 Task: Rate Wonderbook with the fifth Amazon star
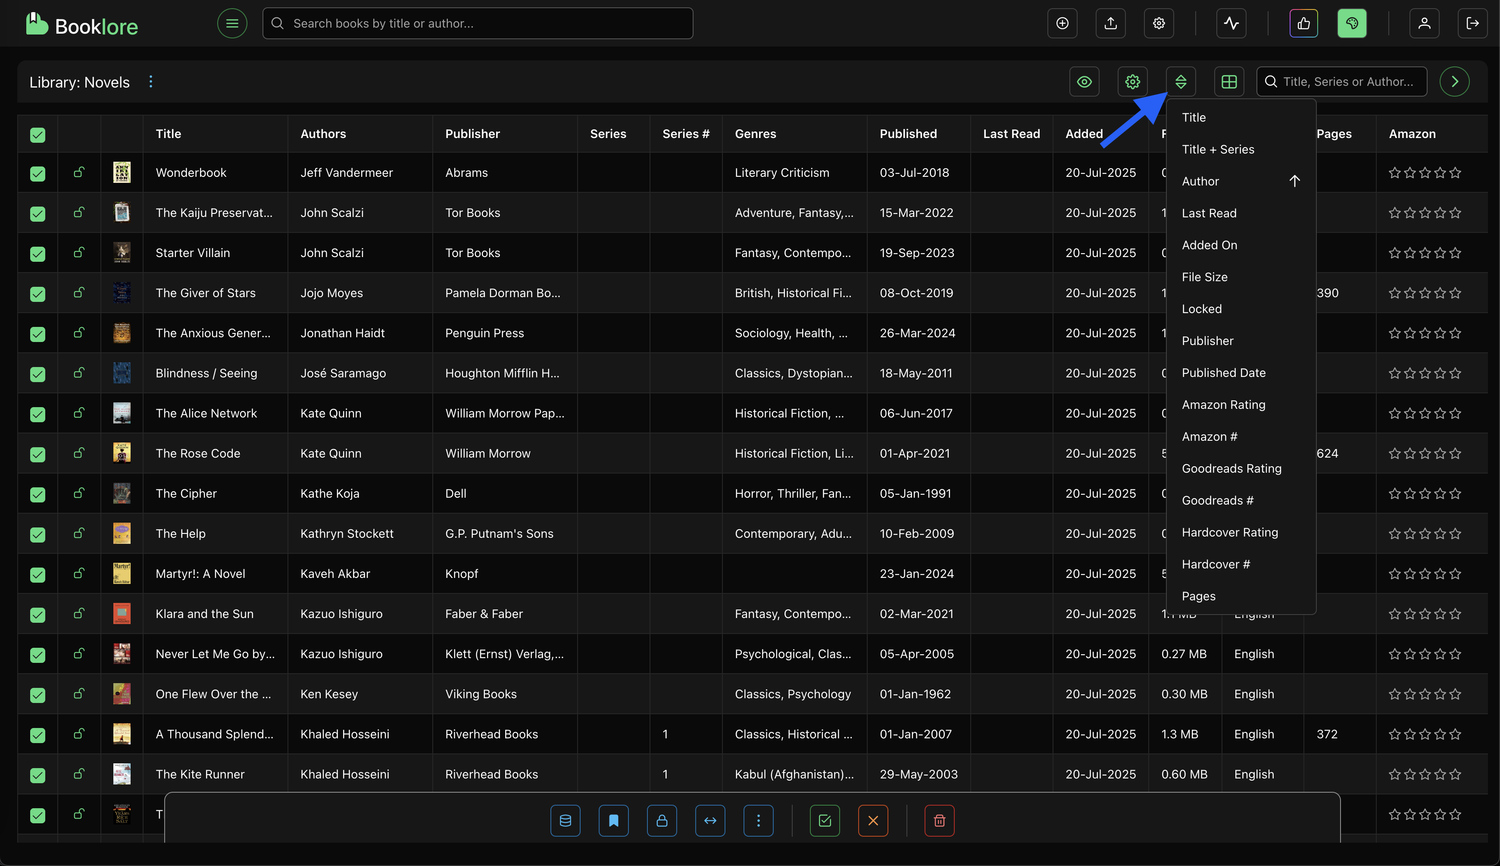click(1455, 173)
